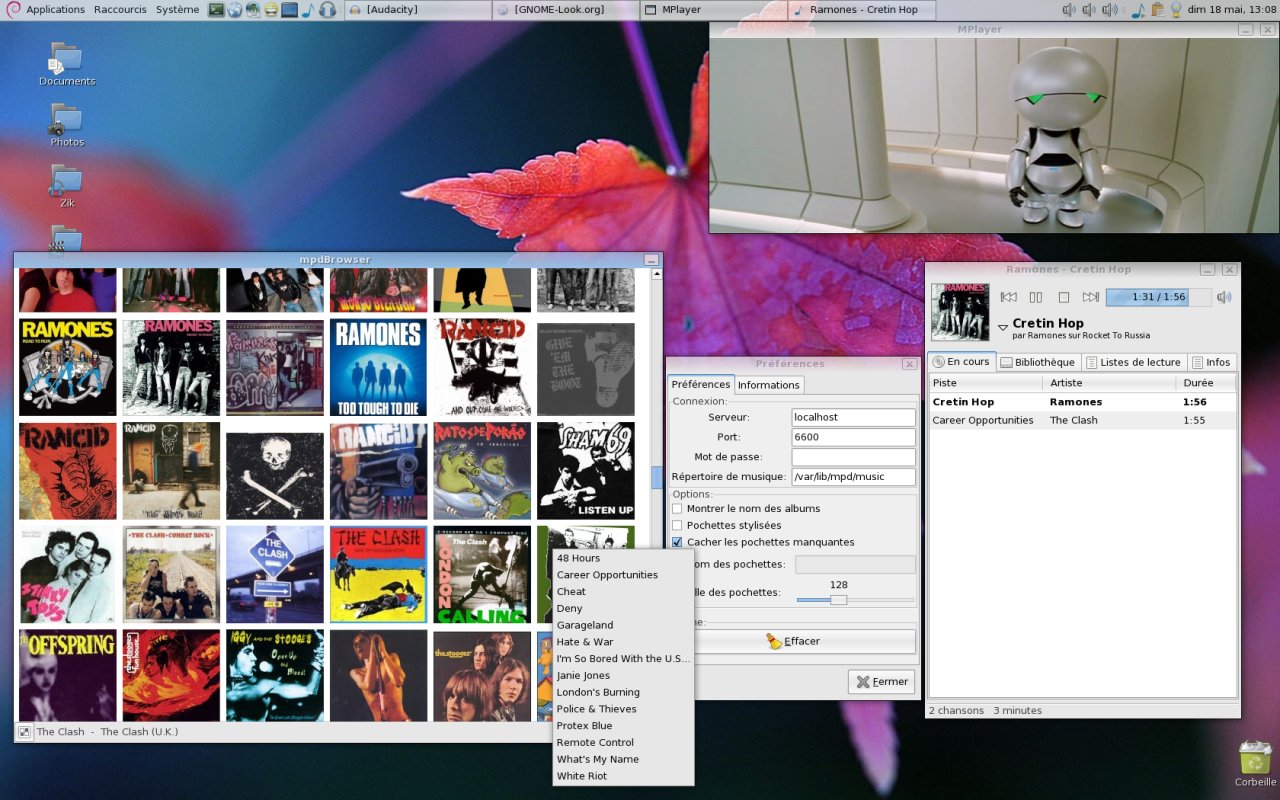Viewport: 1280px width, 800px height.
Task: Open the Raccourcis menu
Action: [x=120, y=9]
